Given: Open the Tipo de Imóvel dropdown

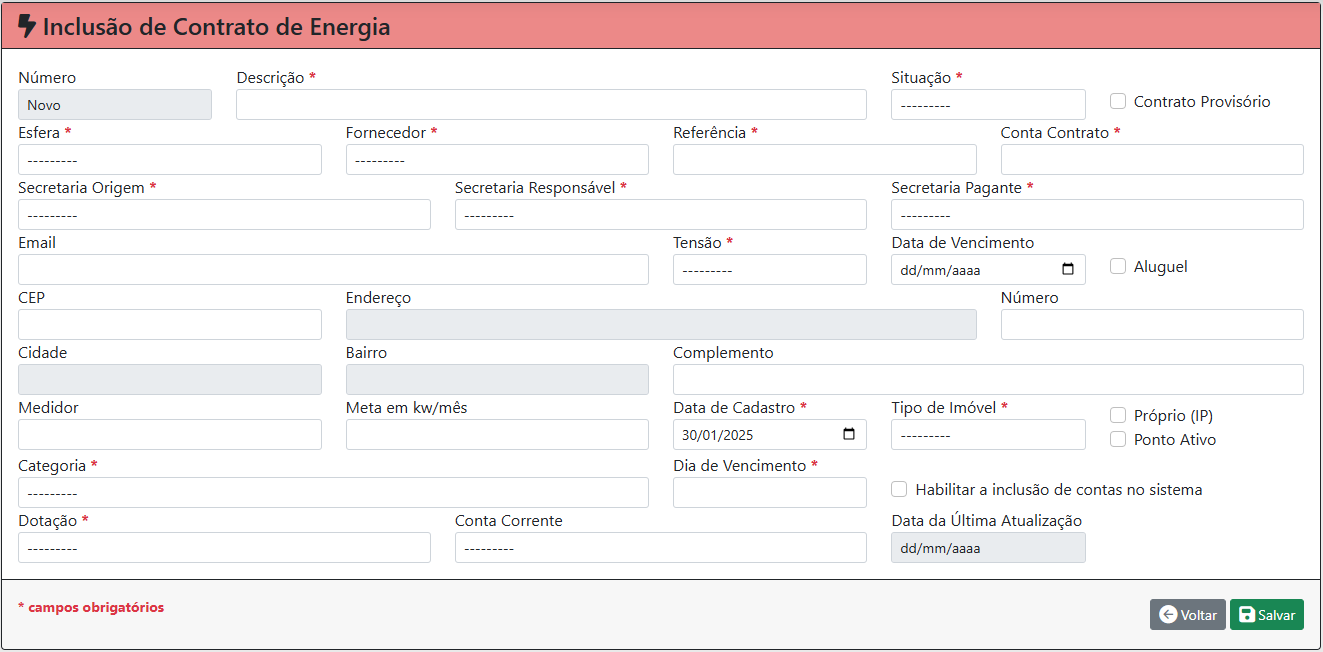Looking at the screenshot, I should pyautogui.click(x=987, y=435).
